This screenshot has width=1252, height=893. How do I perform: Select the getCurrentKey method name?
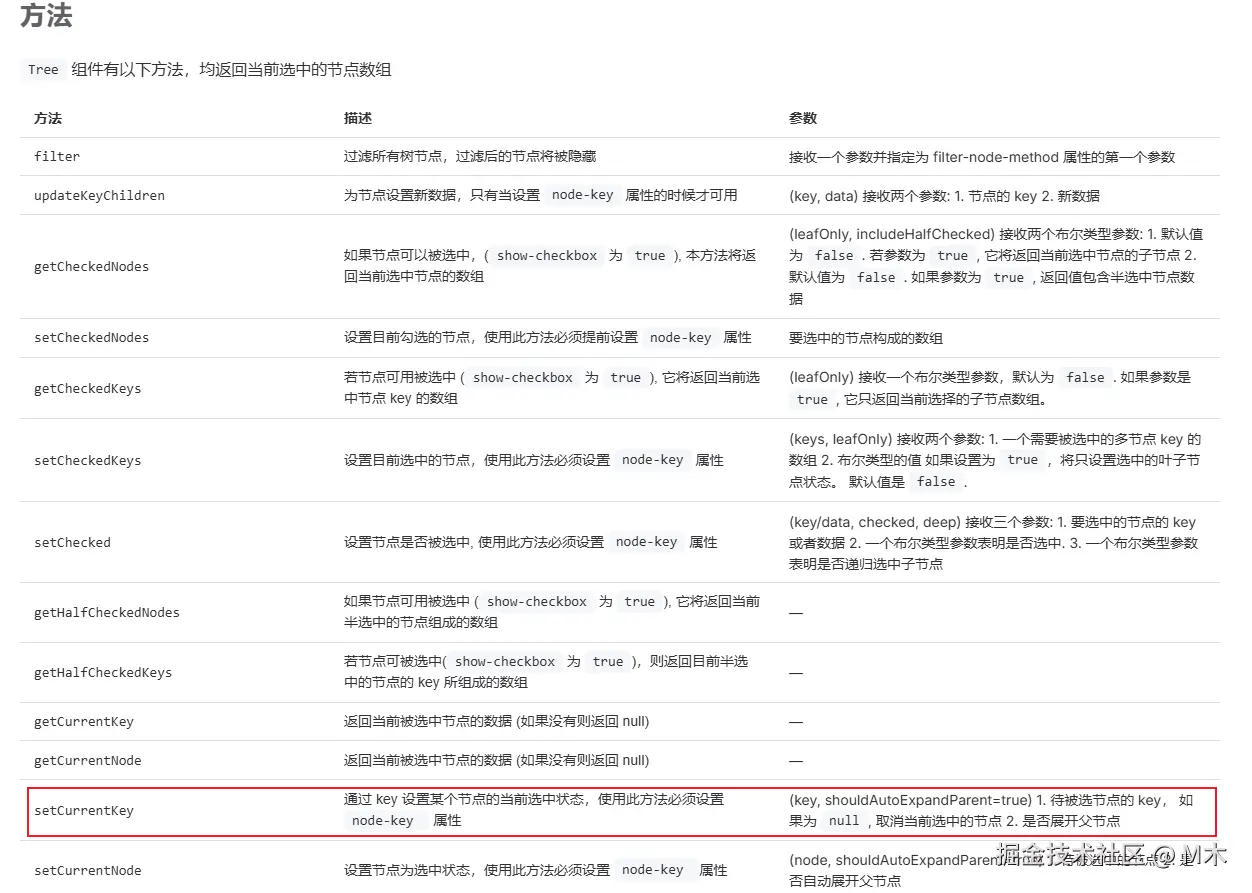point(84,722)
